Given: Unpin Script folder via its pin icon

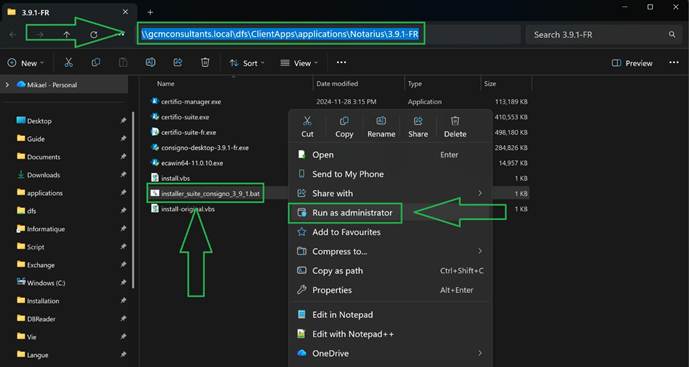Looking at the screenshot, I should [x=123, y=247].
